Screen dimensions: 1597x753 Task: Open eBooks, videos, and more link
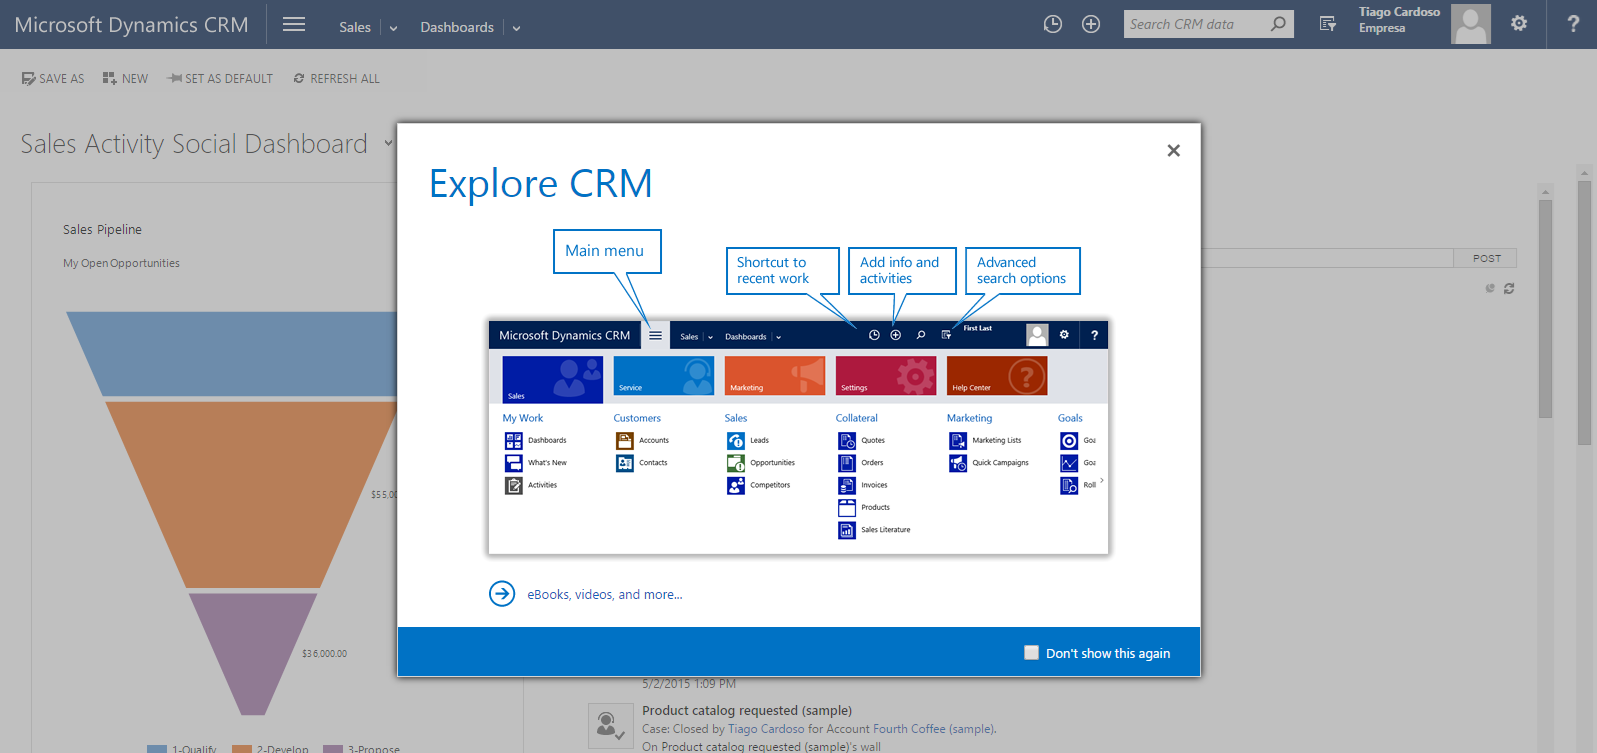(x=604, y=595)
